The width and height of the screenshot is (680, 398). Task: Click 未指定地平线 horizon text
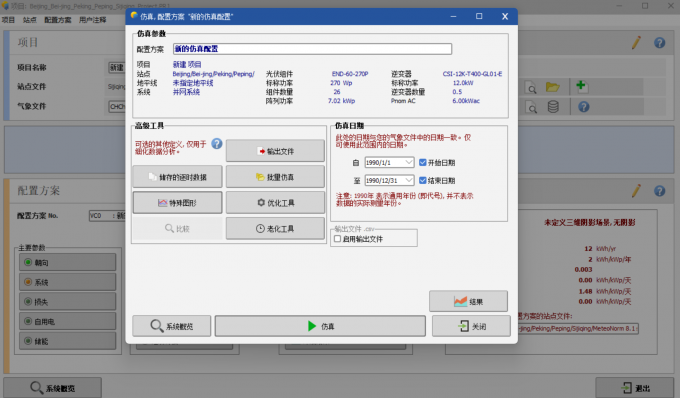(193, 83)
